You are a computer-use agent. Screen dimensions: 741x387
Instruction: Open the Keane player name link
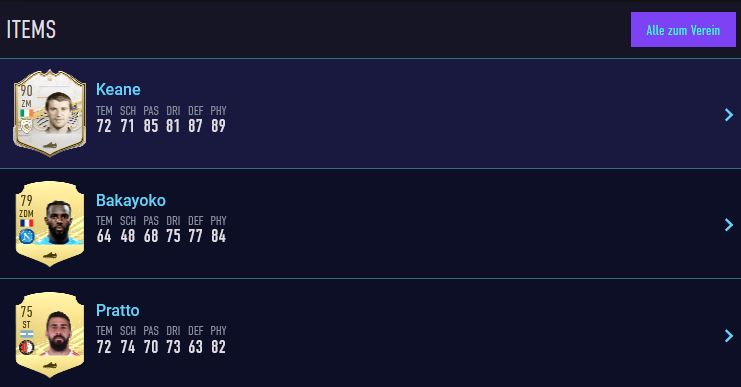(x=118, y=89)
